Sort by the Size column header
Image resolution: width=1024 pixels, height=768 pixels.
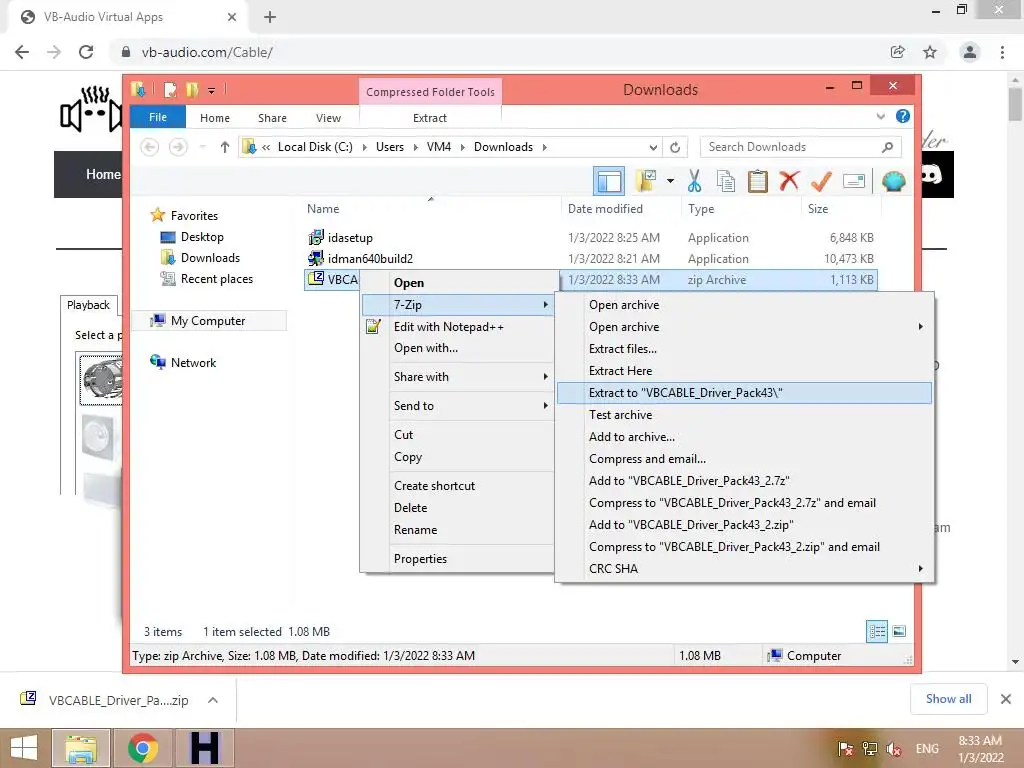click(x=818, y=209)
